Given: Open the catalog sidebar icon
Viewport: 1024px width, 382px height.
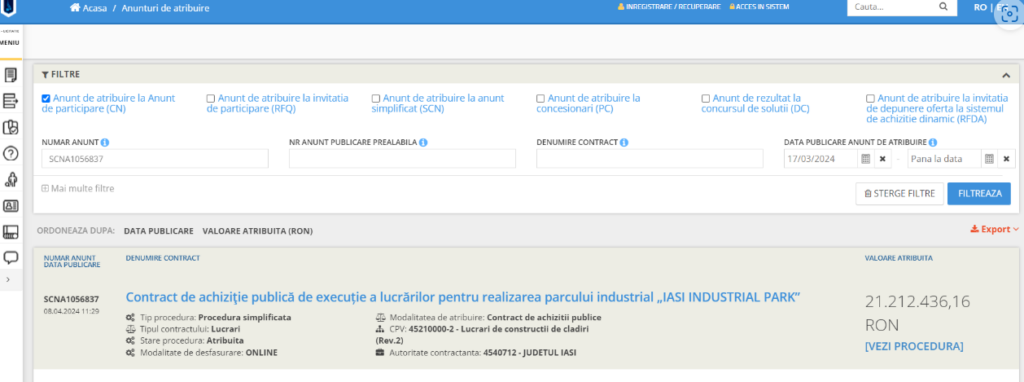Looking at the screenshot, I should click(x=10, y=127).
